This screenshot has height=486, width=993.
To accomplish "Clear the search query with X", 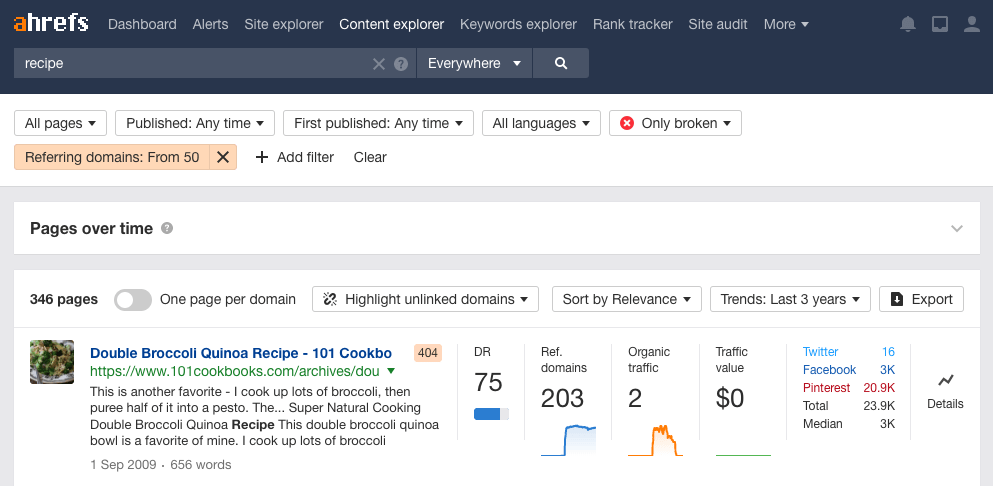I will tap(378, 63).
